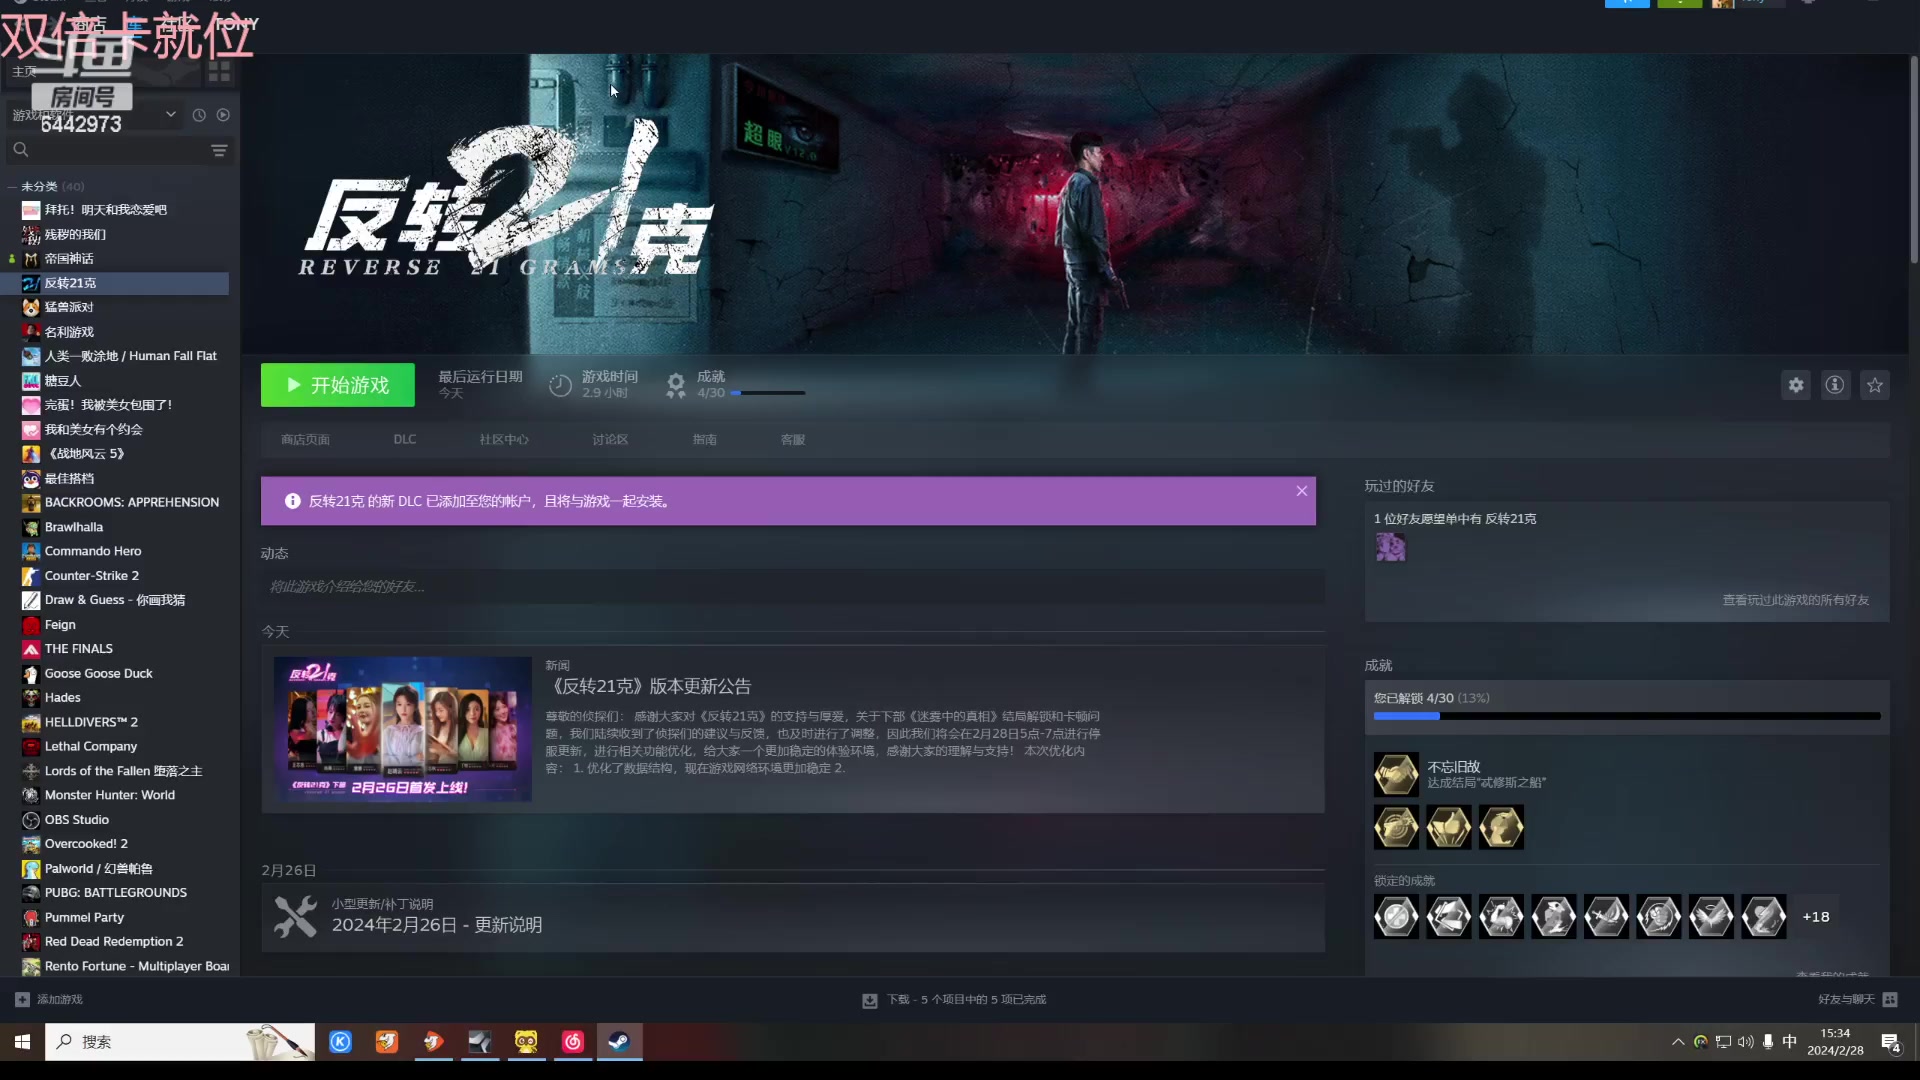
Task: Click the Windows taskbar search box
Action: click(x=180, y=1042)
